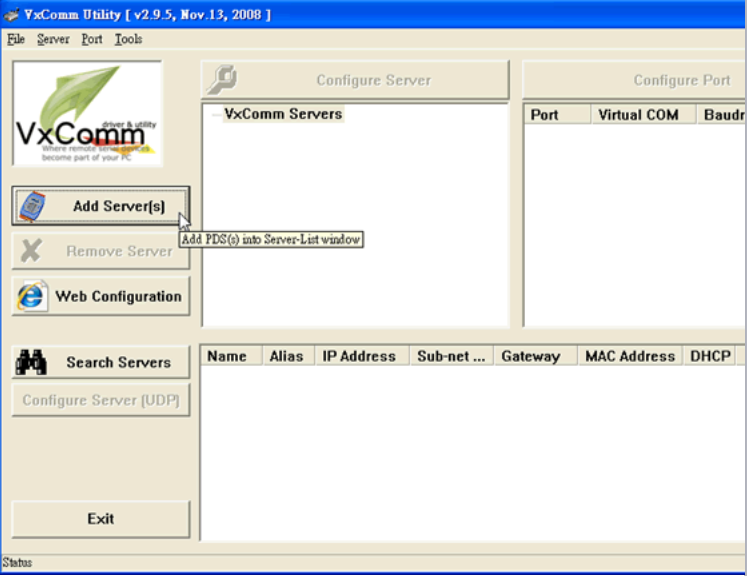Click the gray X icon on Remove Server
Screen dimensions: 747x576
coord(31,251)
